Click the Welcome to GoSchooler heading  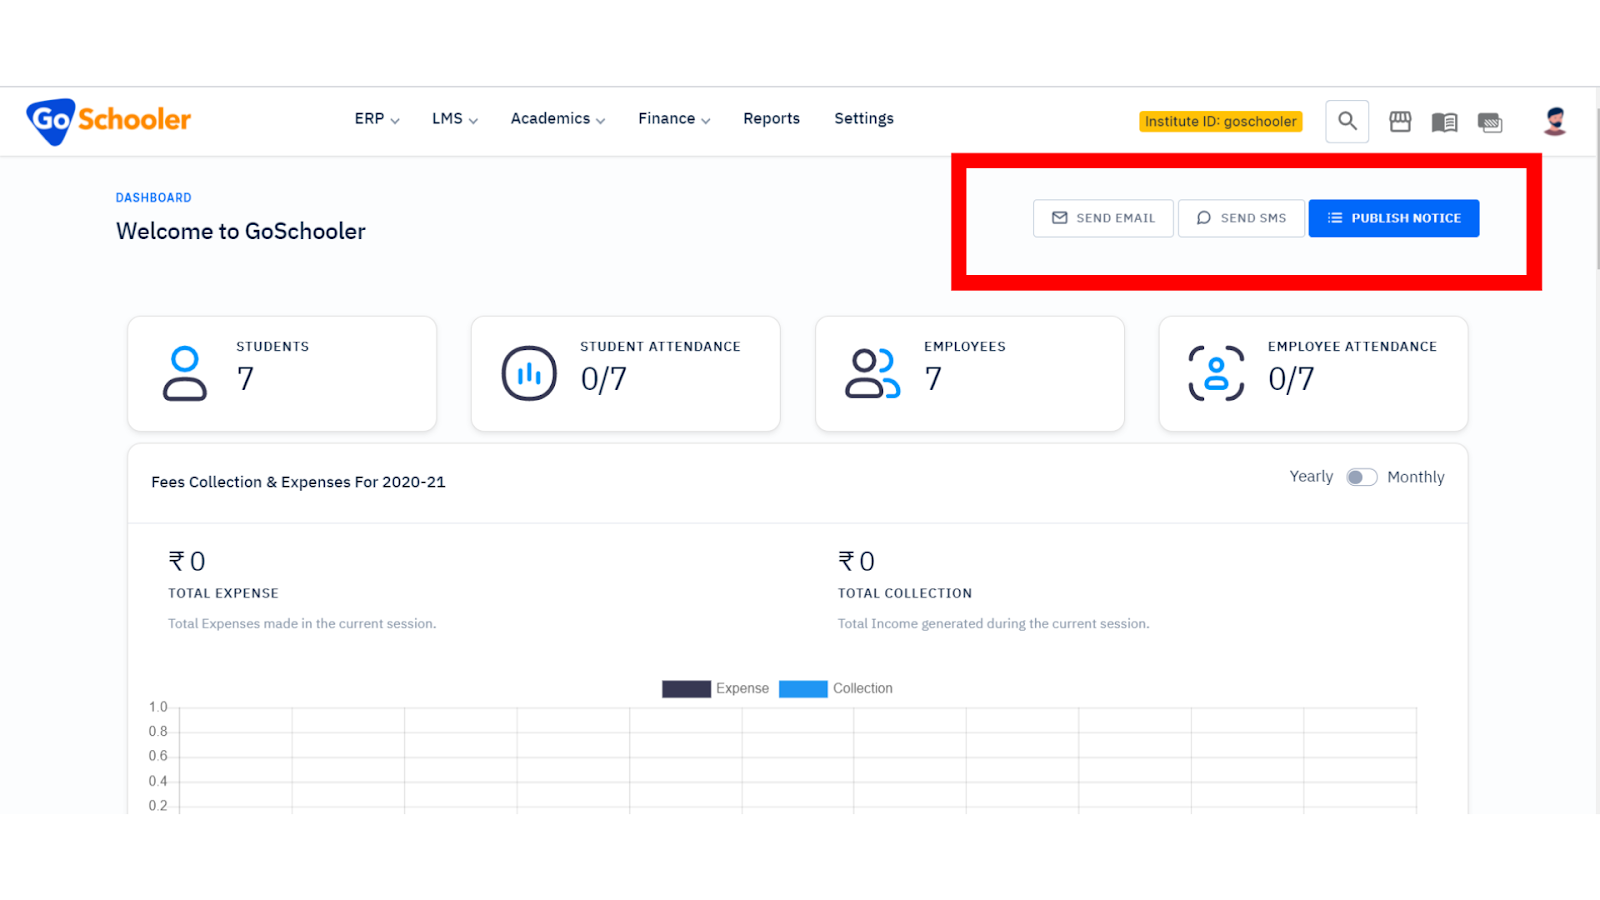[241, 231]
